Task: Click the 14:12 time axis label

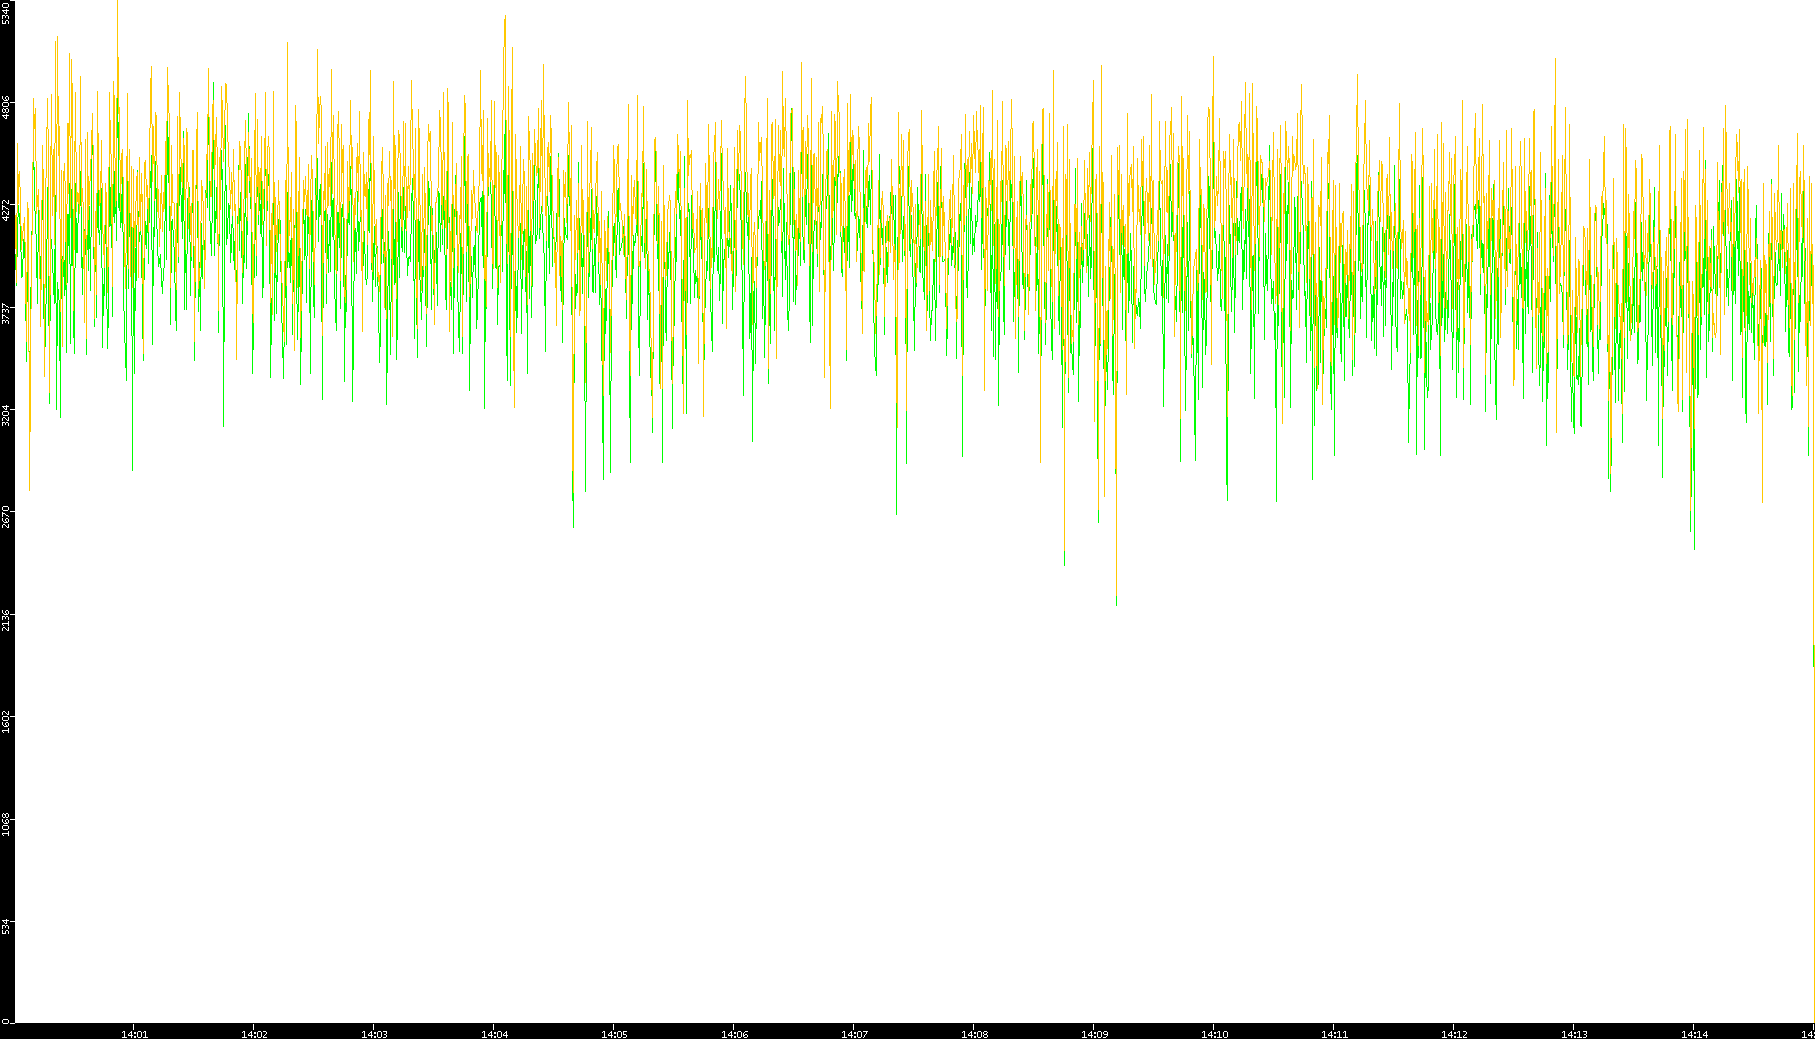Action: [x=1454, y=1034]
